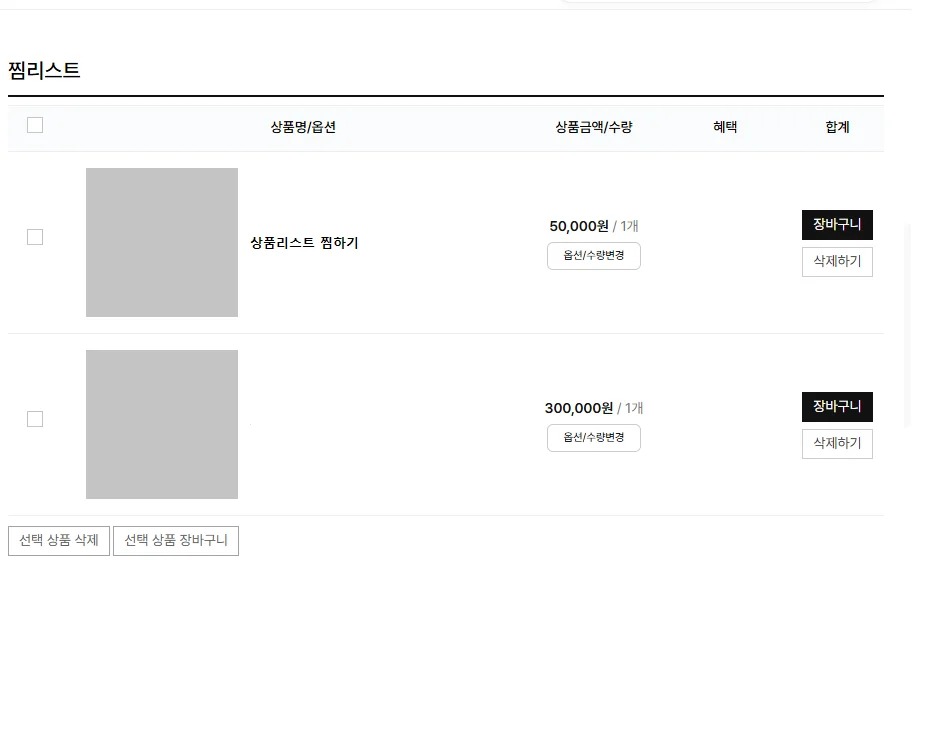This screenshot has width=928, height=737.
Task: Check the box for the 300,000원 item
Action: [x=35, y=419]
